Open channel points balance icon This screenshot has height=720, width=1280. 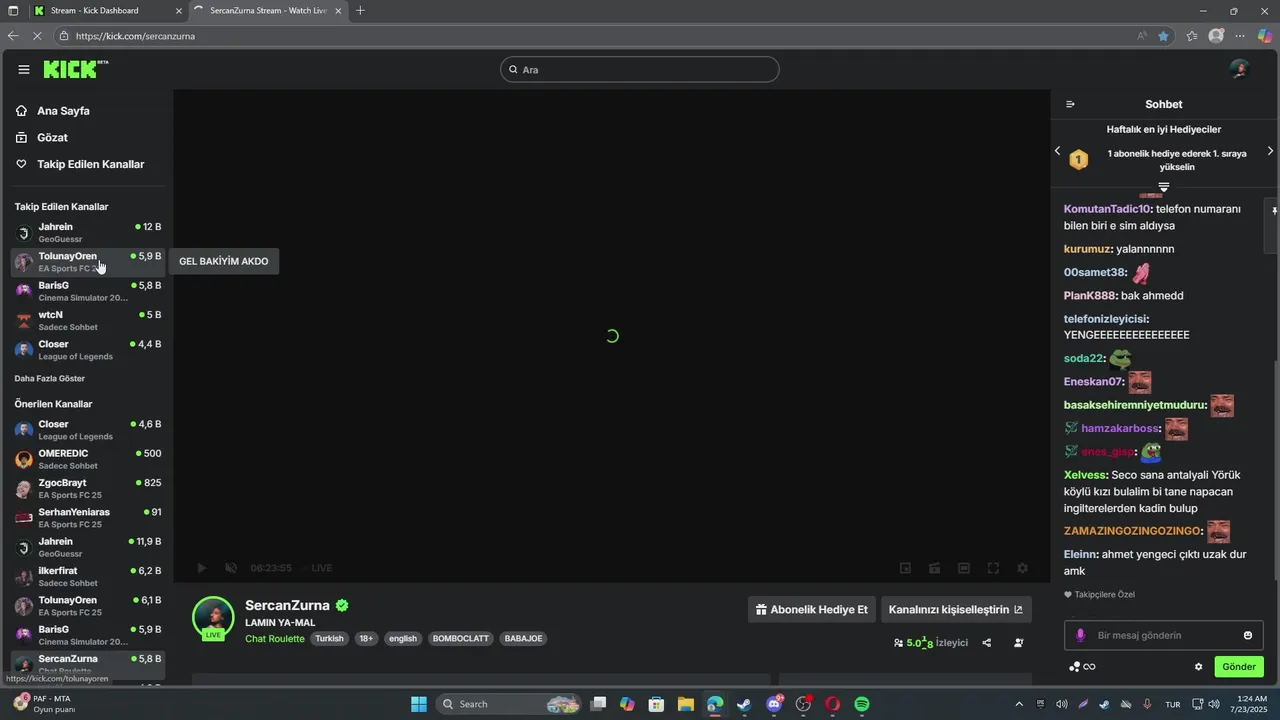tap(1081, 667)
